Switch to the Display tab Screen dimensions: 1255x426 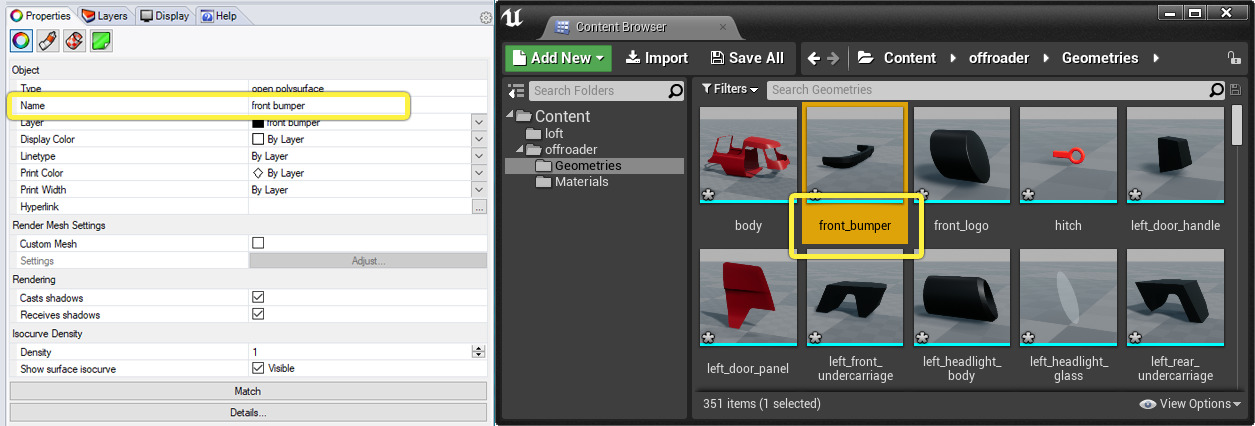(165, 16)
